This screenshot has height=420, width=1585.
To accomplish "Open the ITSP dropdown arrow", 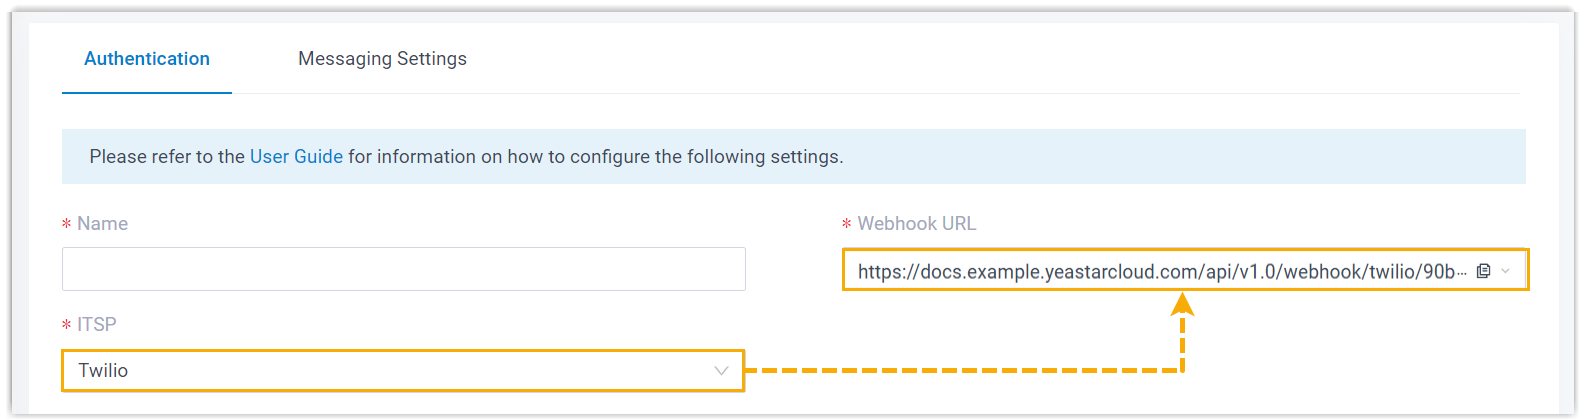I will pos(721,371).
